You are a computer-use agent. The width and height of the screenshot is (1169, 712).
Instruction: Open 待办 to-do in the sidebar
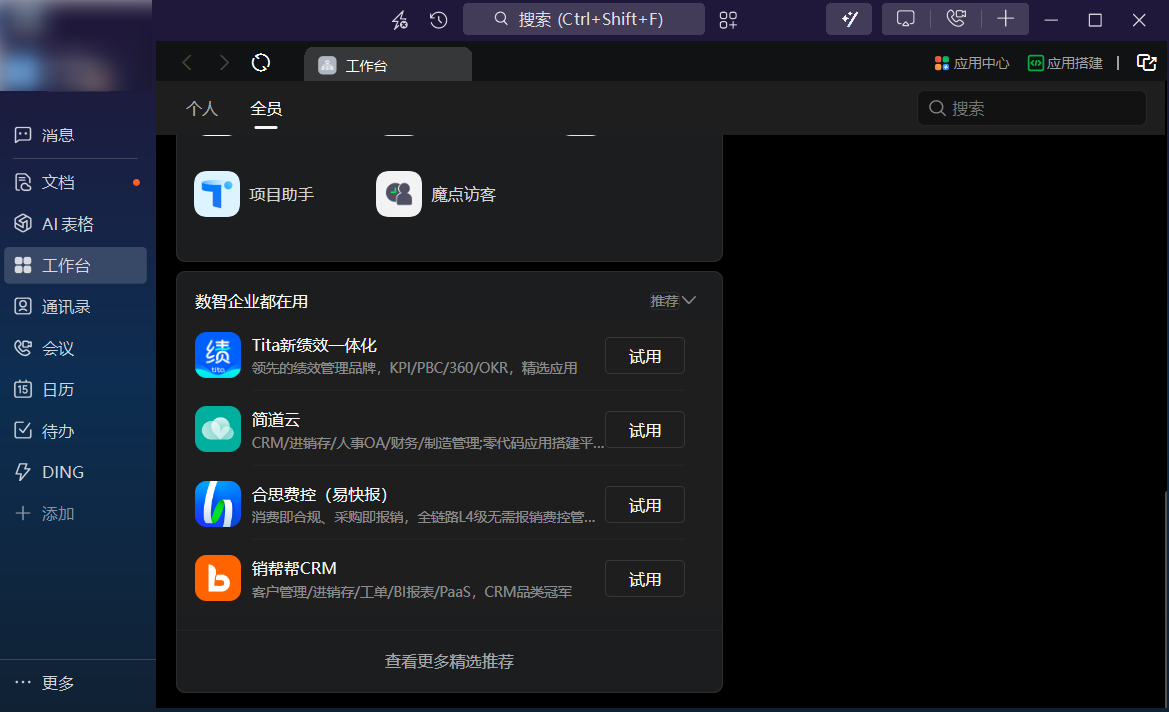[x=75, y=431]
